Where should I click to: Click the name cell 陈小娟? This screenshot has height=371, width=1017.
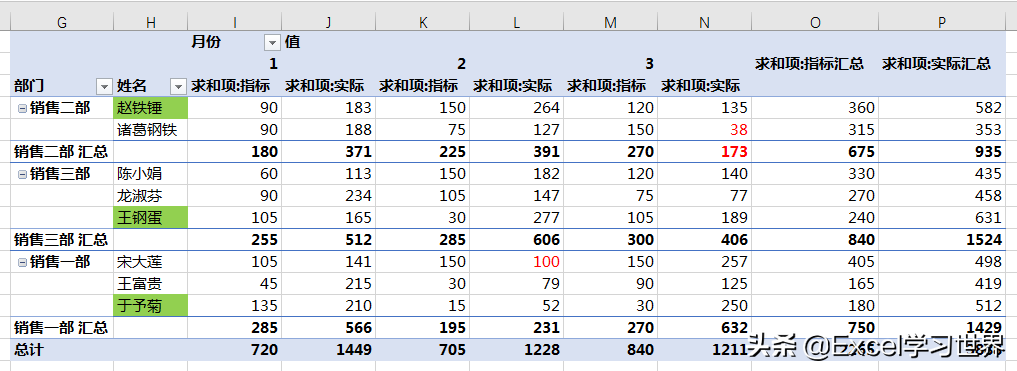(150, 174)
